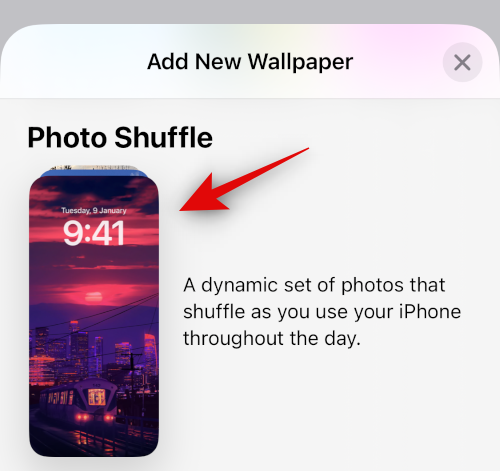The image size is (500, 471).
Task: Click the red clouds above the clock
Action: (x=94, y=192)
